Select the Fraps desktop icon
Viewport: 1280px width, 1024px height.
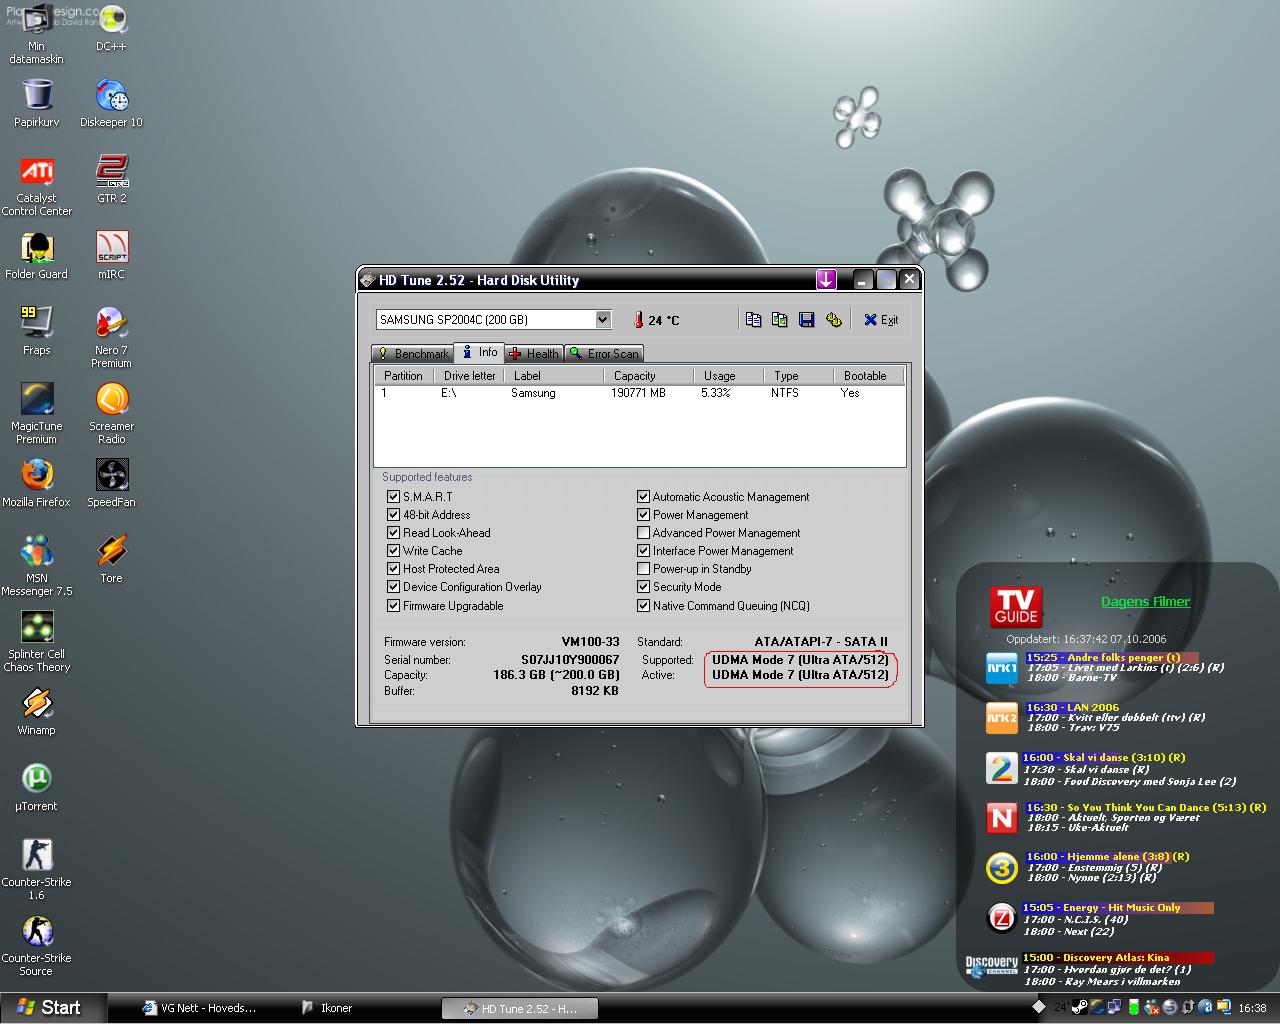tap(37, 332)
